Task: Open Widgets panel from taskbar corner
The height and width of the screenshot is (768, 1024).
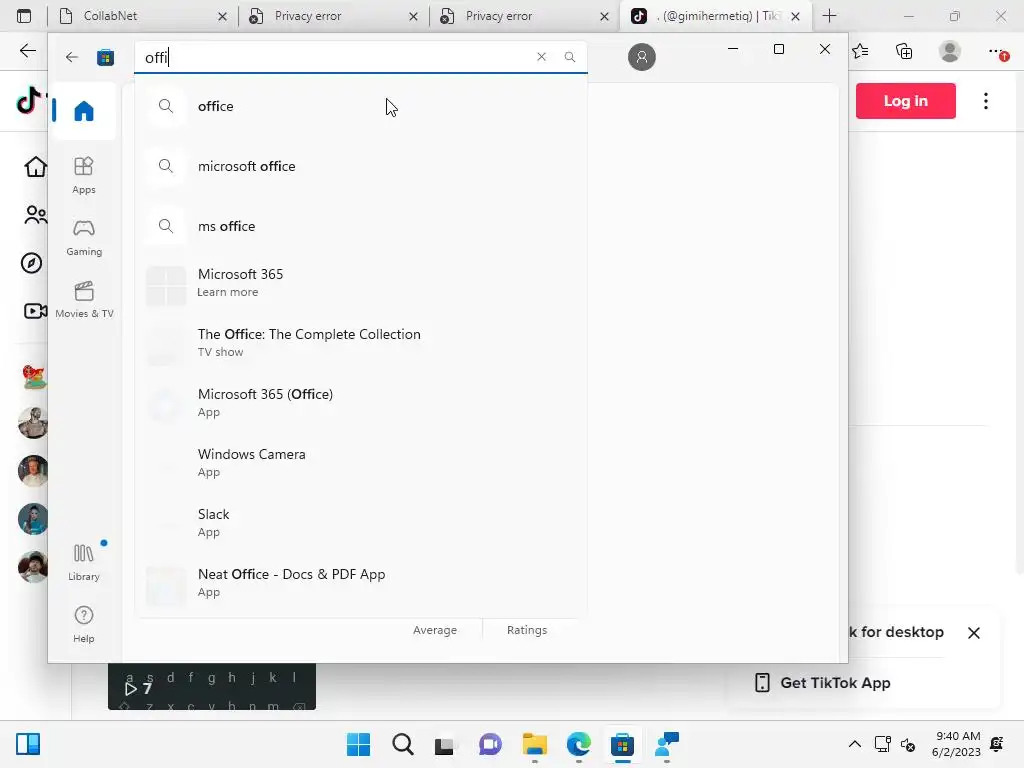Action: point(28,744)
